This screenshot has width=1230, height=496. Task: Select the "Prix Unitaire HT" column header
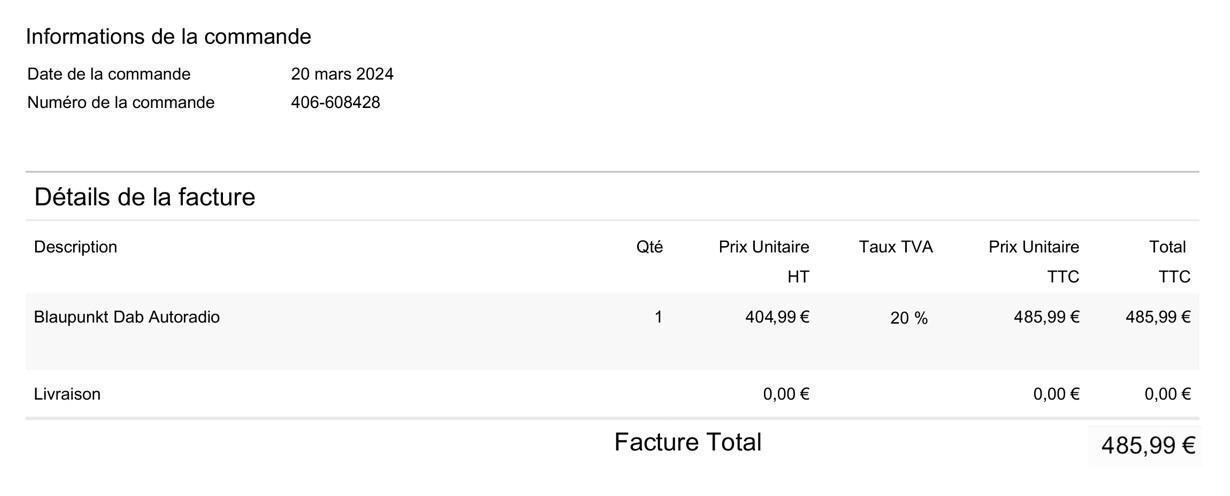(x=764, y=260)
